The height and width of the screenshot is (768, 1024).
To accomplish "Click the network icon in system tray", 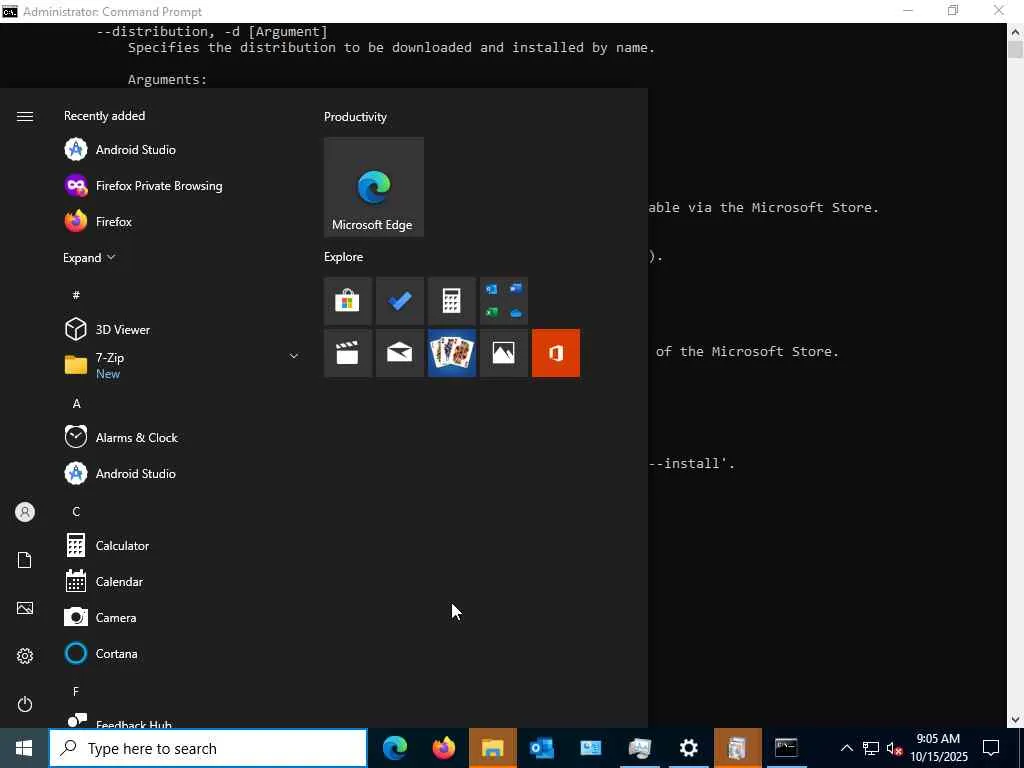I will tap(871, 748).
